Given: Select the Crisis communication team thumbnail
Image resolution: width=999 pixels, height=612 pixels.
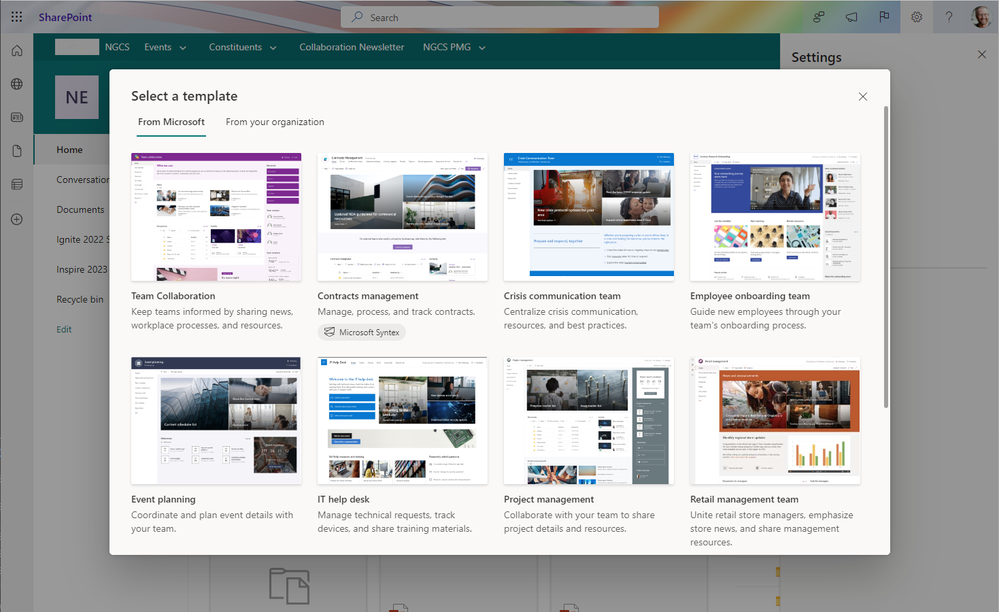Looking at the screenshot, I should 589,217.
